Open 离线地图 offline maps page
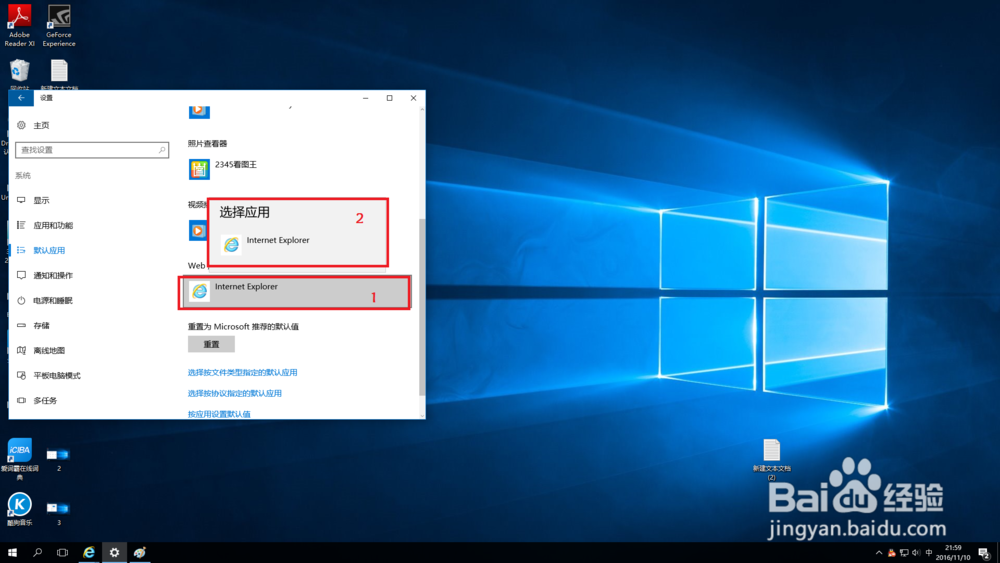1000x563 pixels. point(41,351)
